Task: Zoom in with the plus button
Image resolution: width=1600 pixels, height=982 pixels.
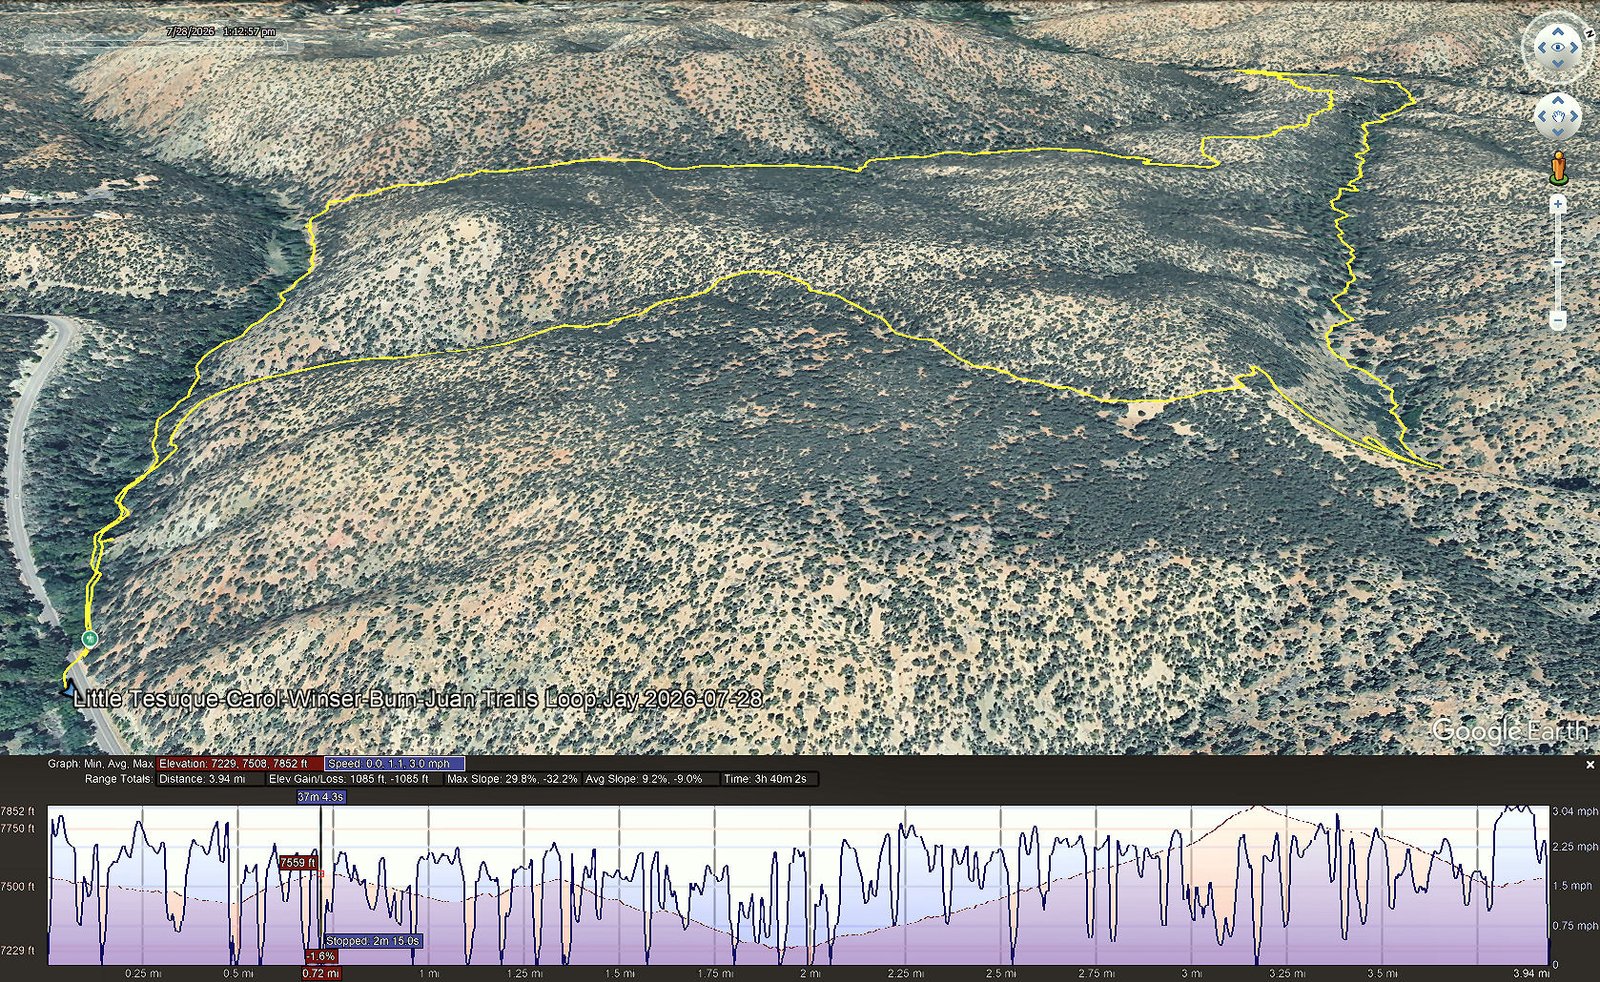Action: (1558, 205)
